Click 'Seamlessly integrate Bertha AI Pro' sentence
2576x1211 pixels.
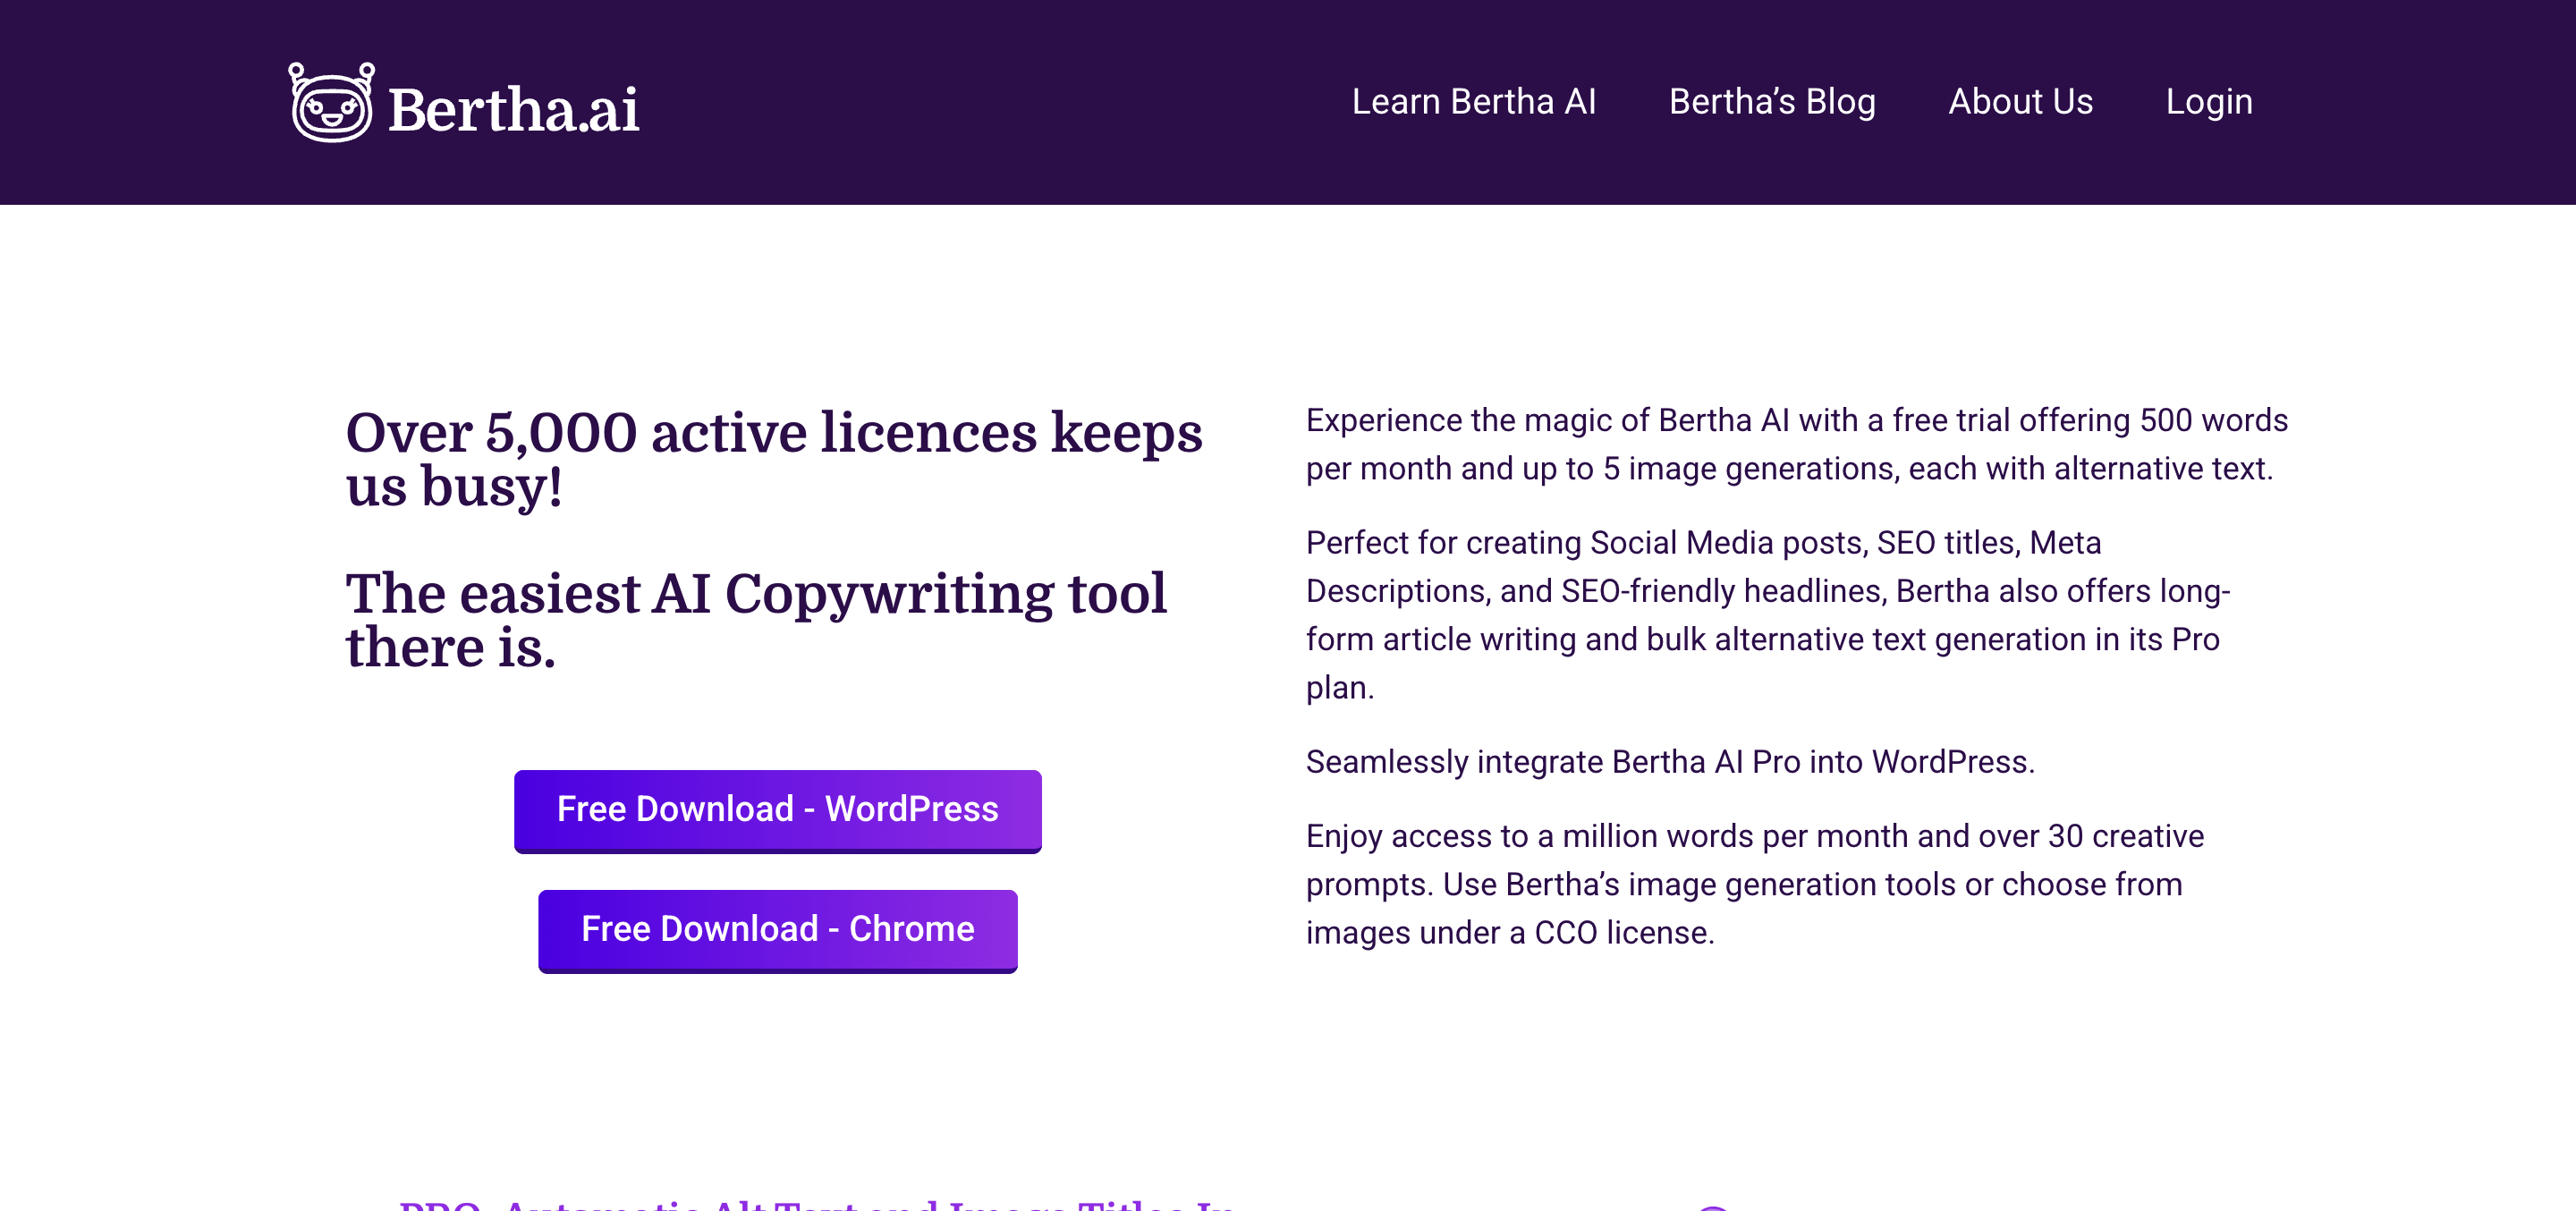coord(1669,762)
